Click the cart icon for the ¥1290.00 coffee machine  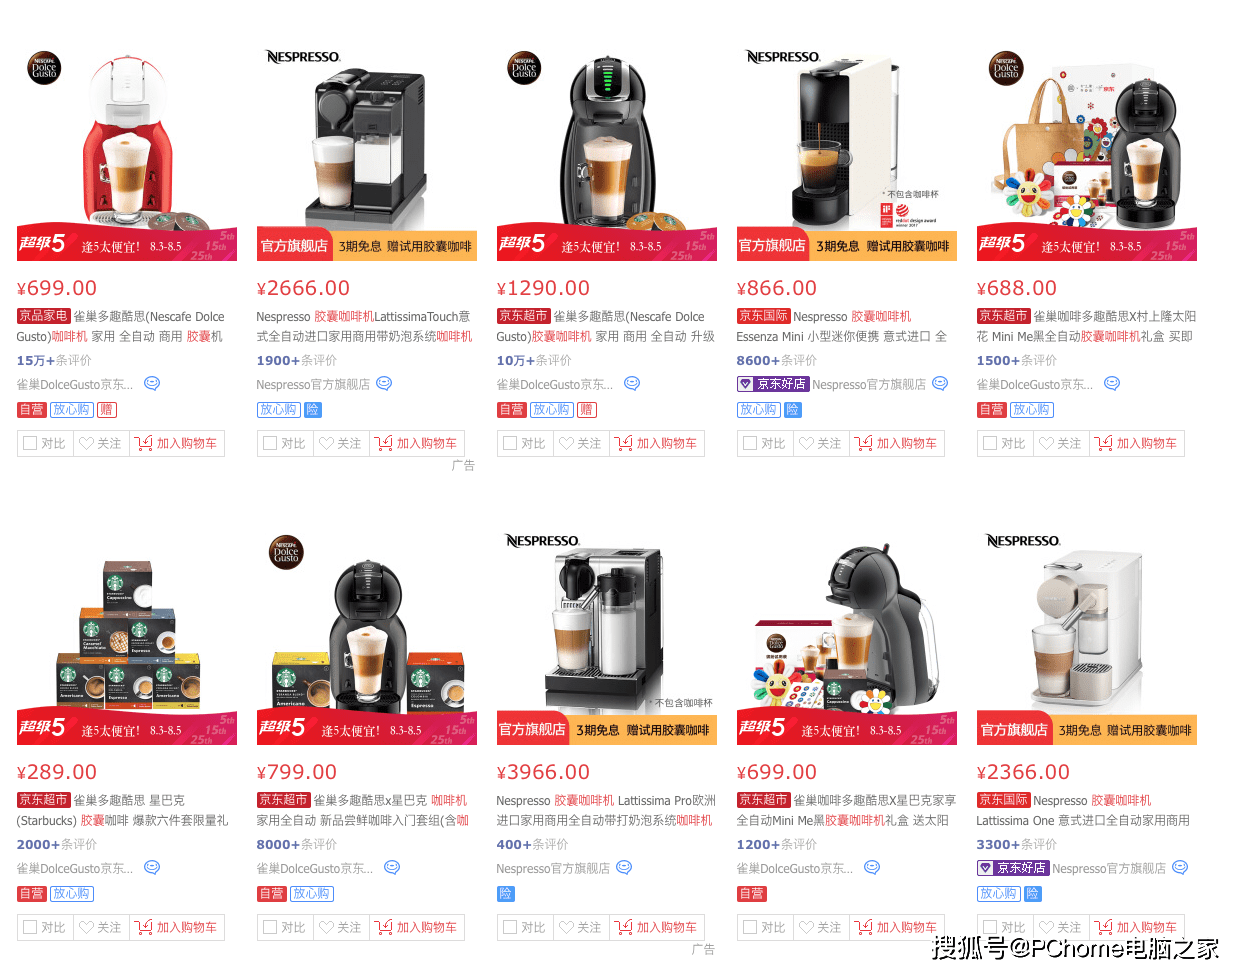(624, 443)
